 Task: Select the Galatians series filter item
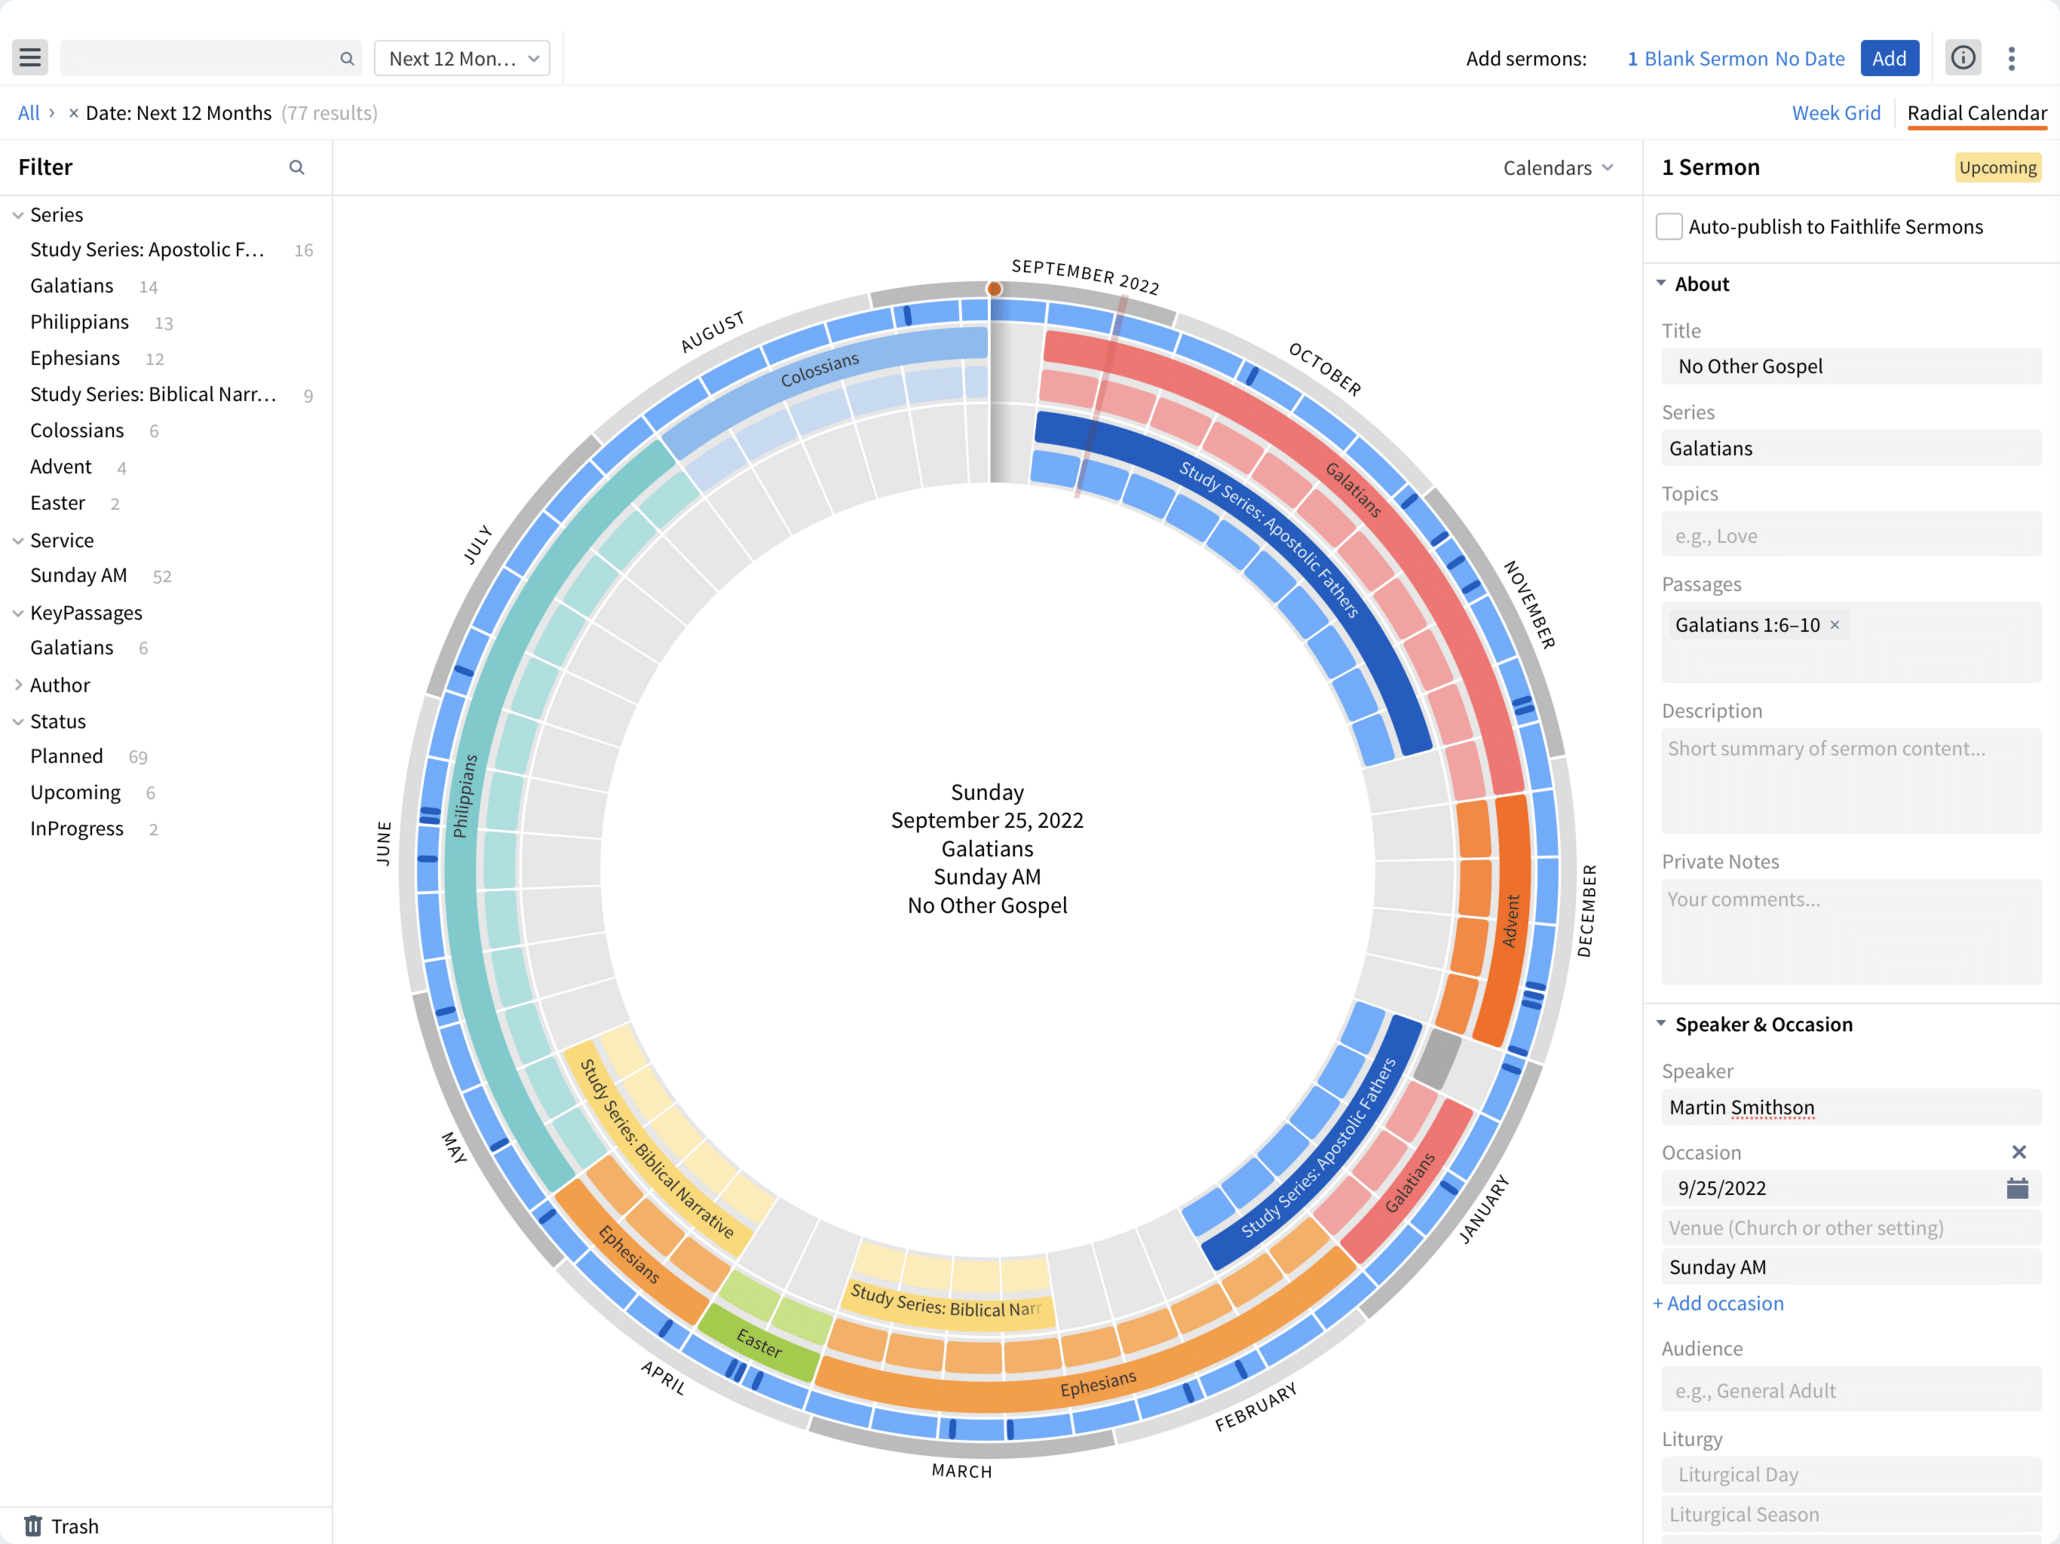[73, 285]
